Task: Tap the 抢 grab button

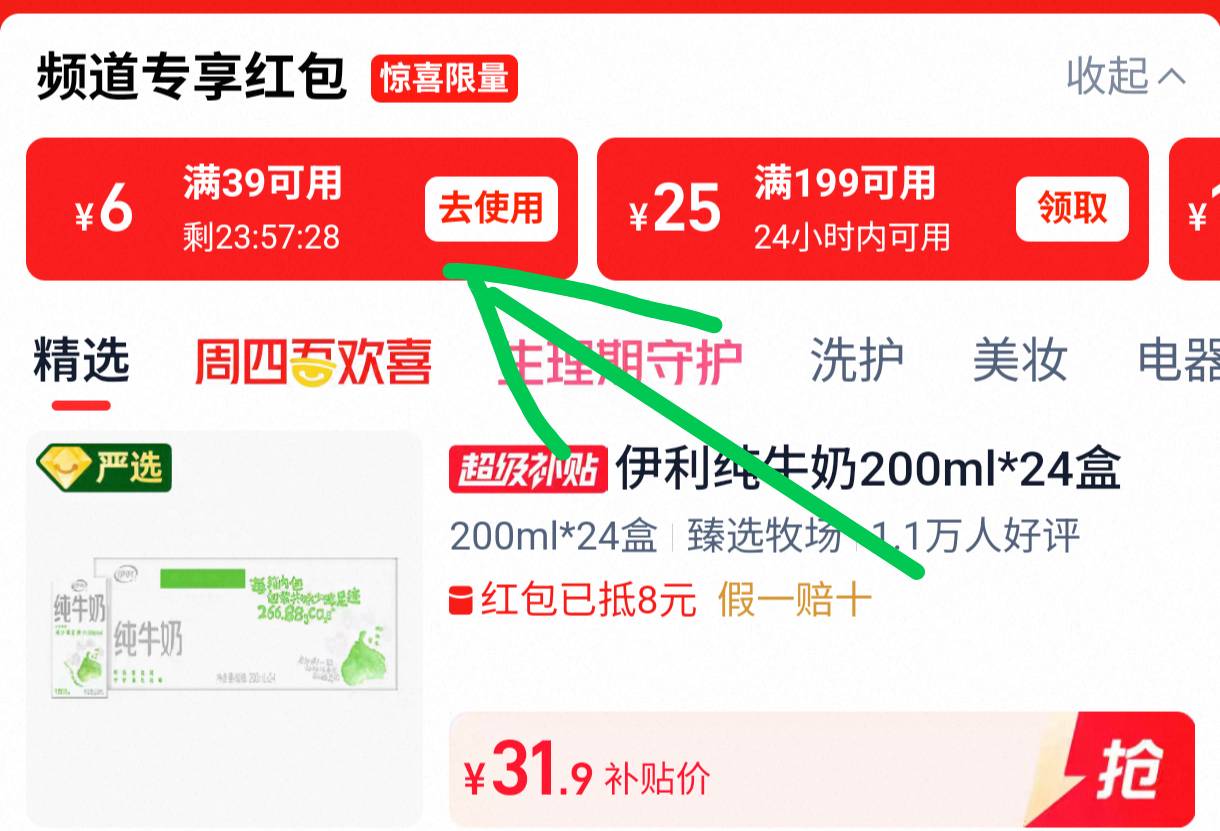Action: coord(1128,770)
